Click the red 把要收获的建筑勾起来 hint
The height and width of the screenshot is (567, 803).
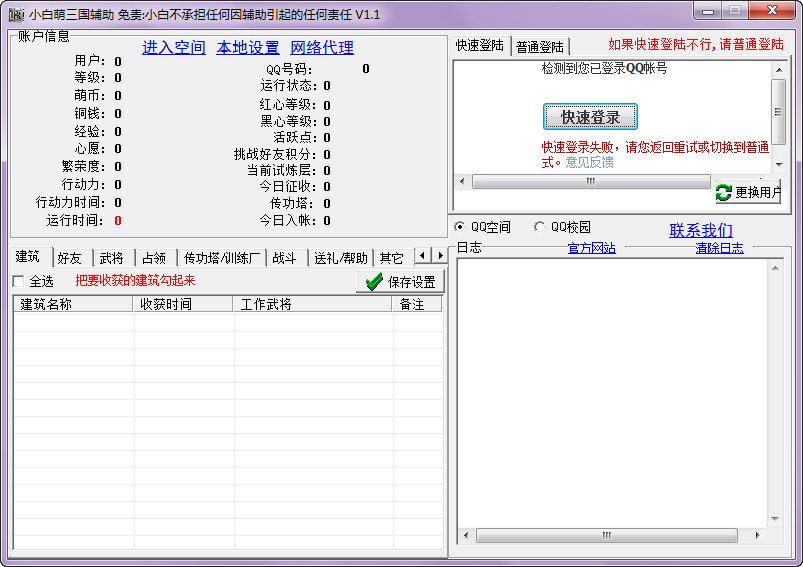tap(135, 281)
